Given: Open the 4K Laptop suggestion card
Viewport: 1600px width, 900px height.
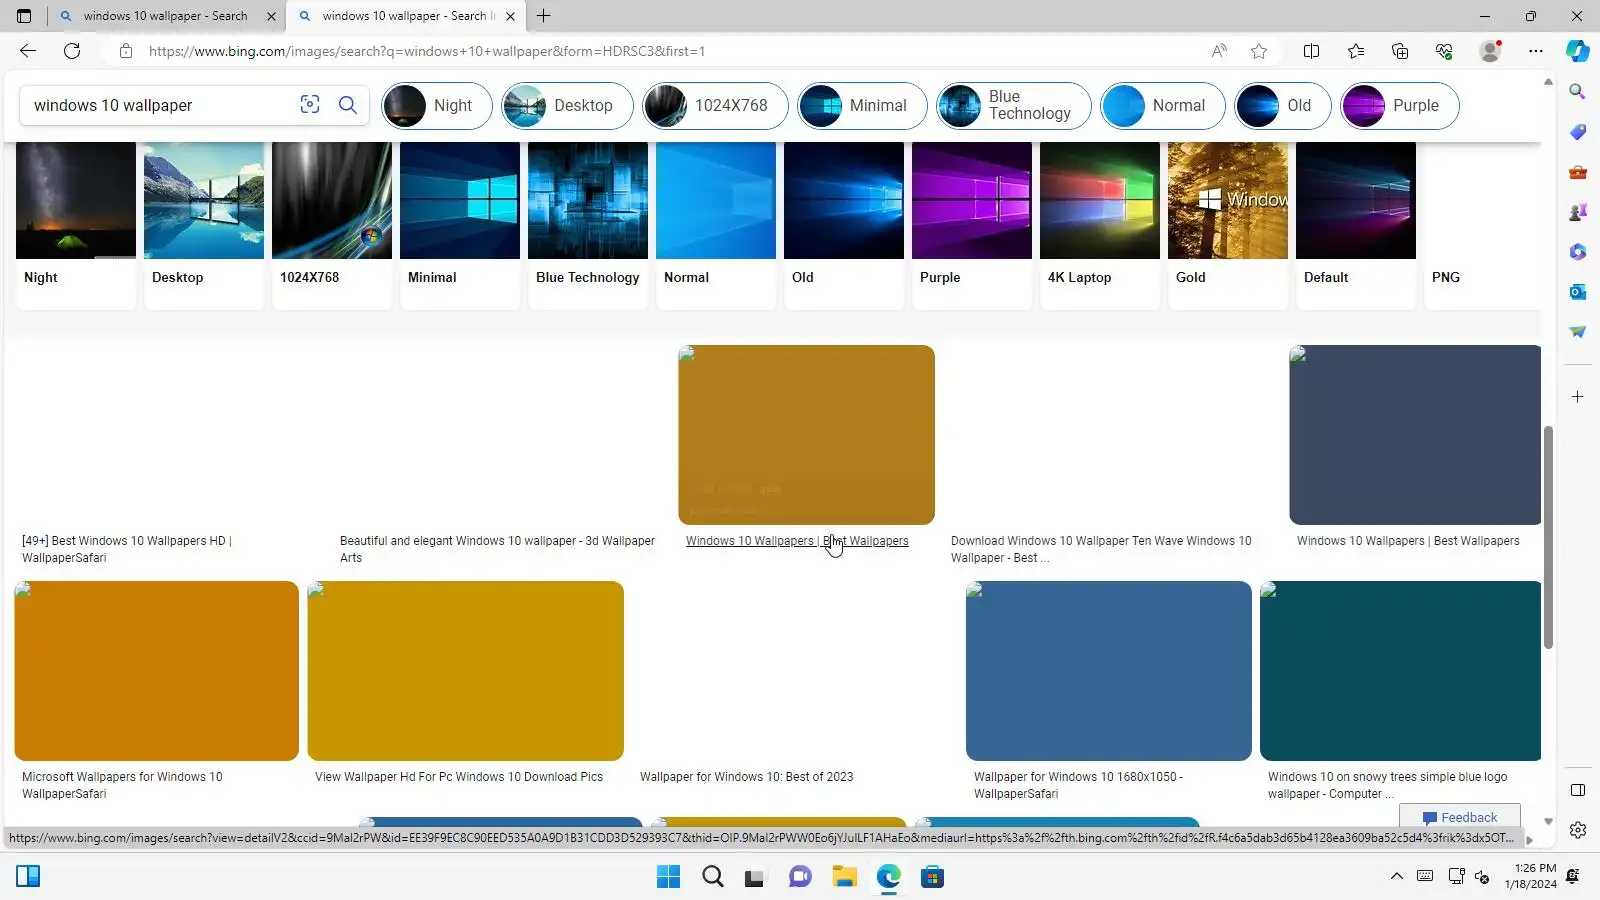Looking at the screenshot, I should click(1100, 225).
